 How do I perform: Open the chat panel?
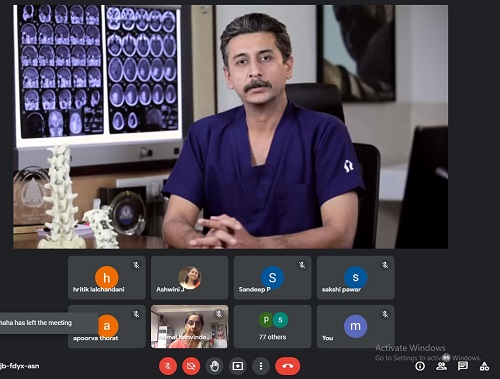(x=463, y=366)
